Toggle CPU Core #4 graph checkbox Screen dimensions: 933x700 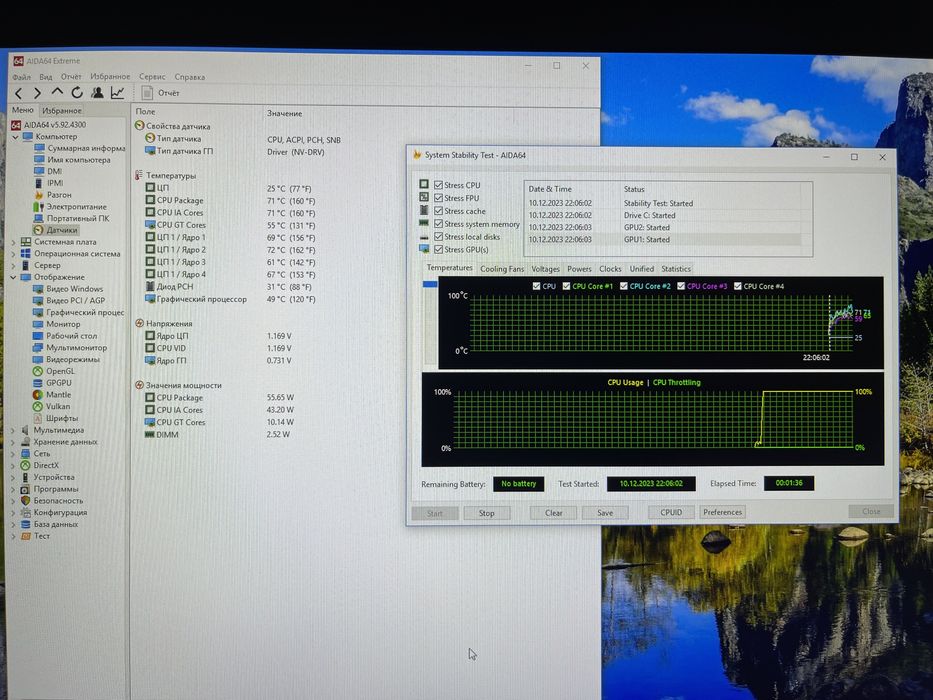click(738, 286)
